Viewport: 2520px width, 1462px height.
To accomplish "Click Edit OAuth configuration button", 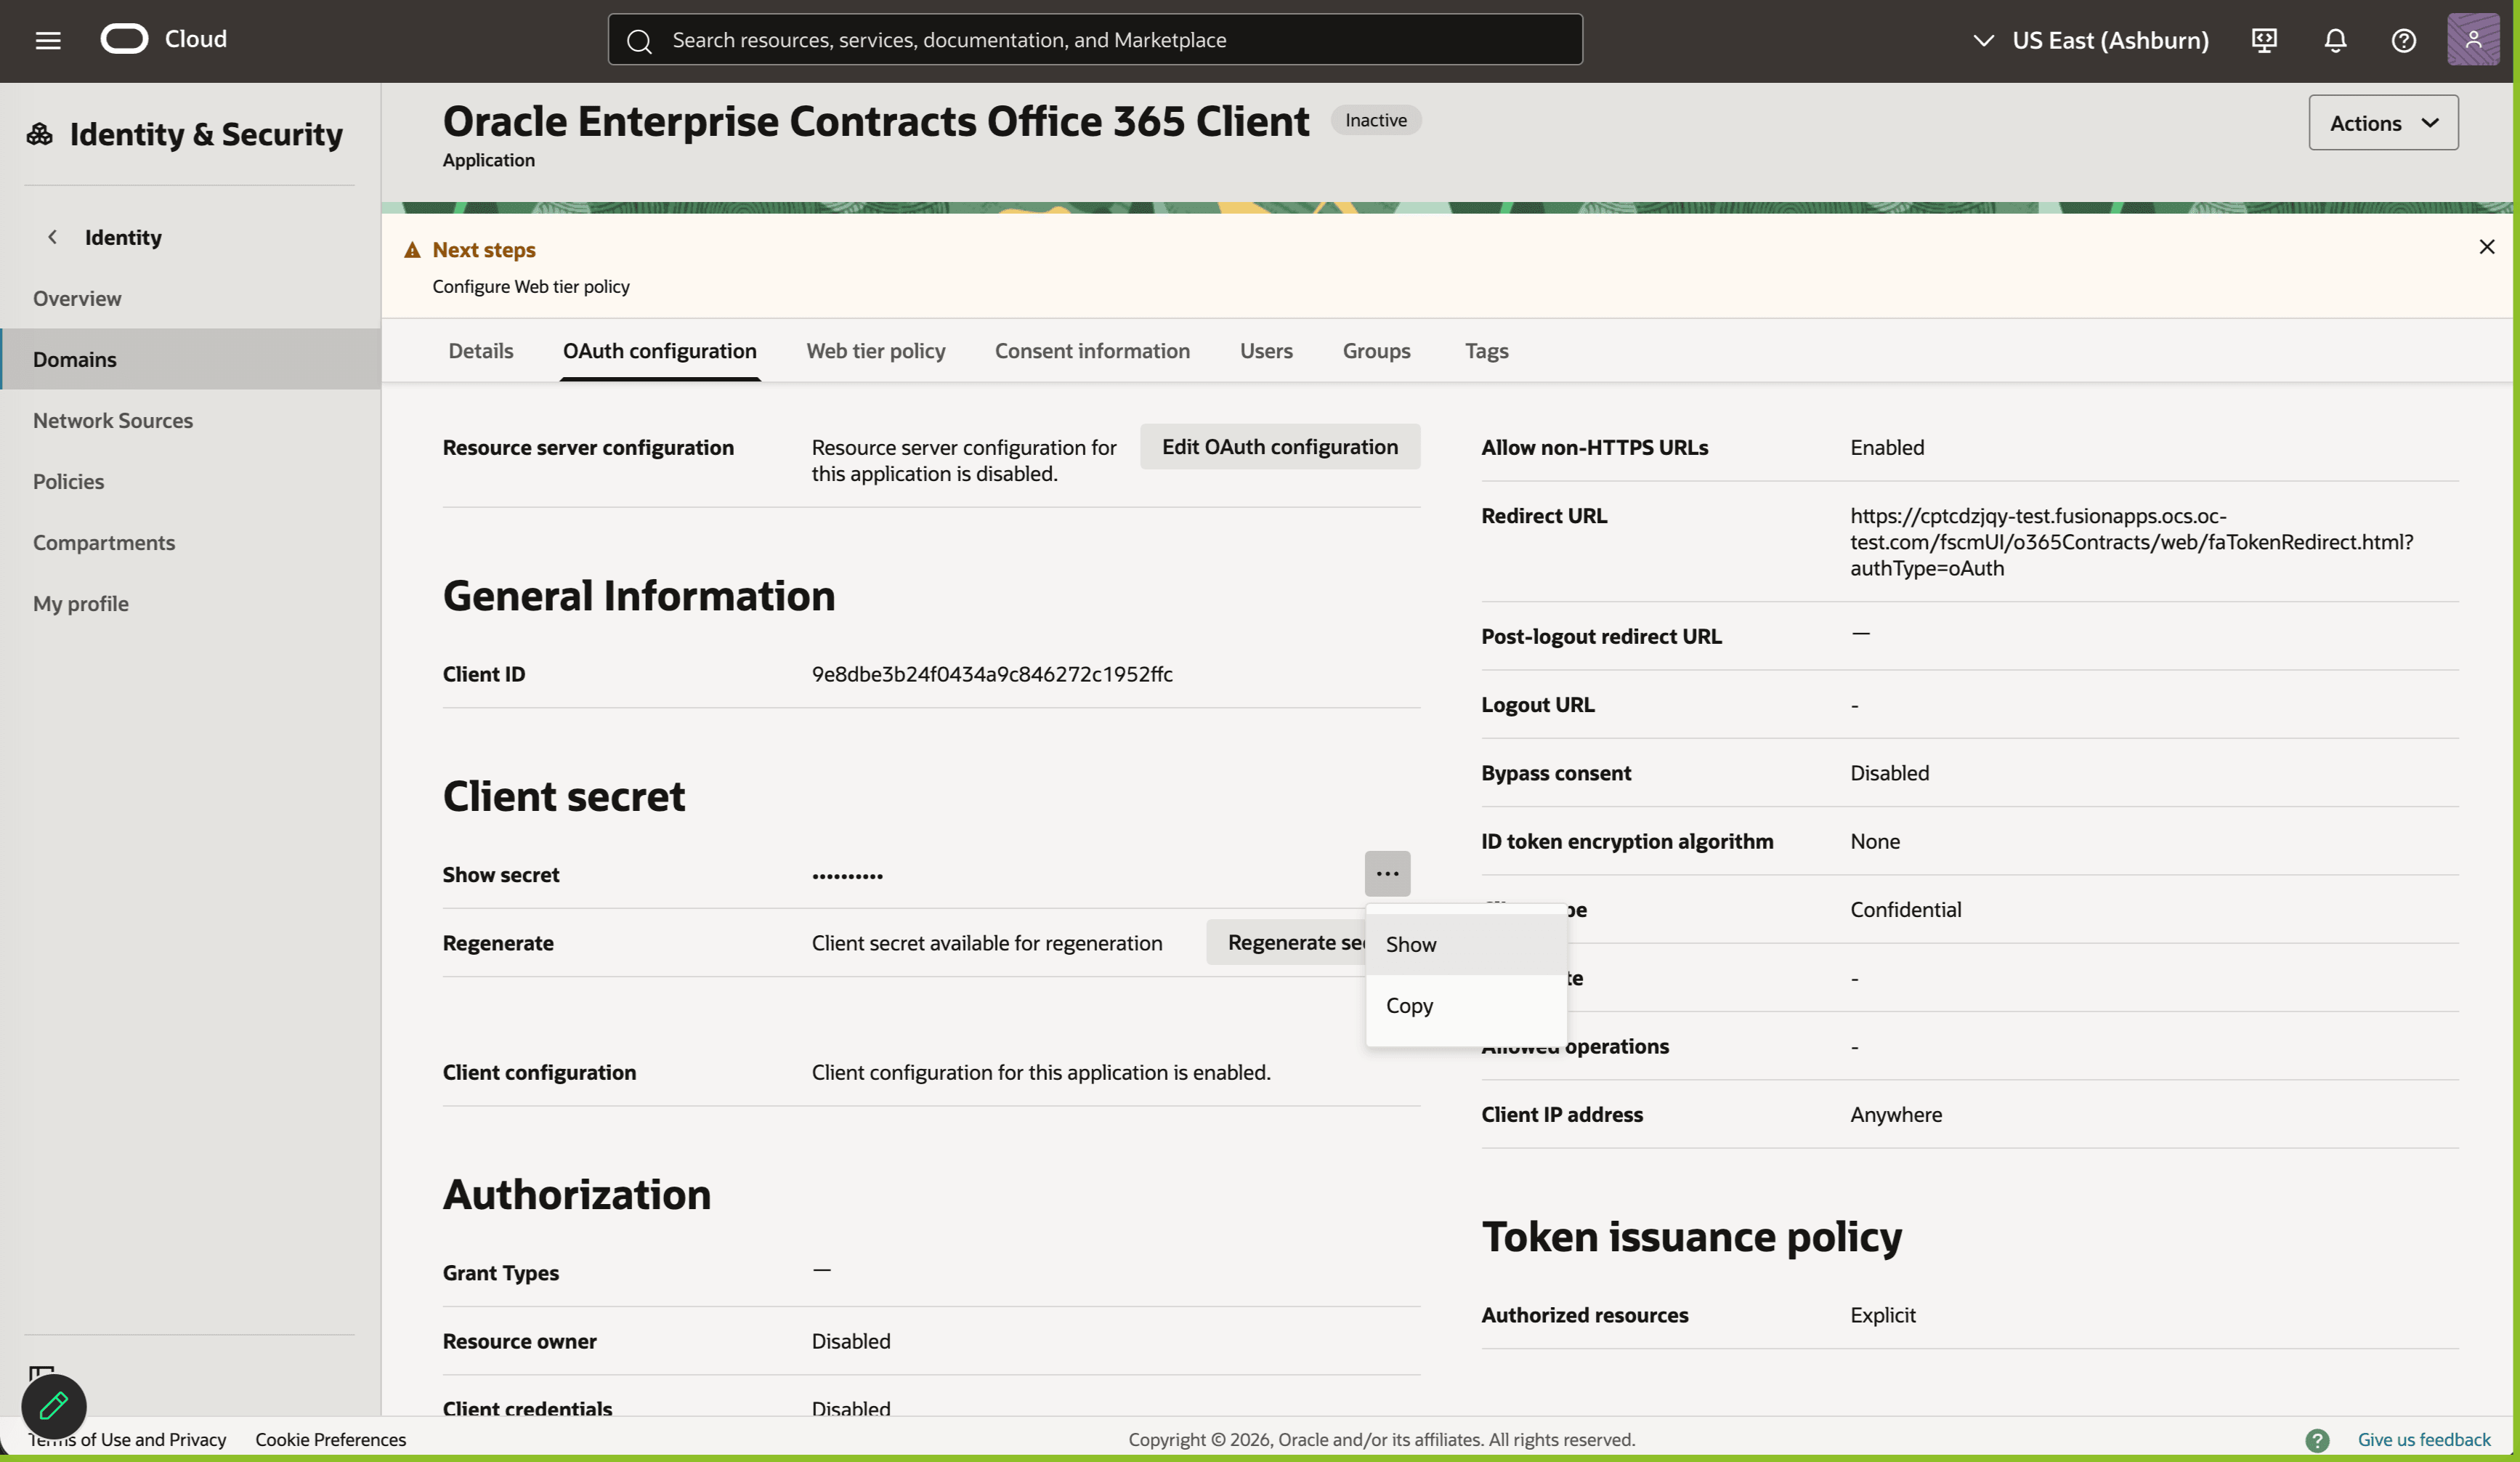I will [x=1280, y=447].
